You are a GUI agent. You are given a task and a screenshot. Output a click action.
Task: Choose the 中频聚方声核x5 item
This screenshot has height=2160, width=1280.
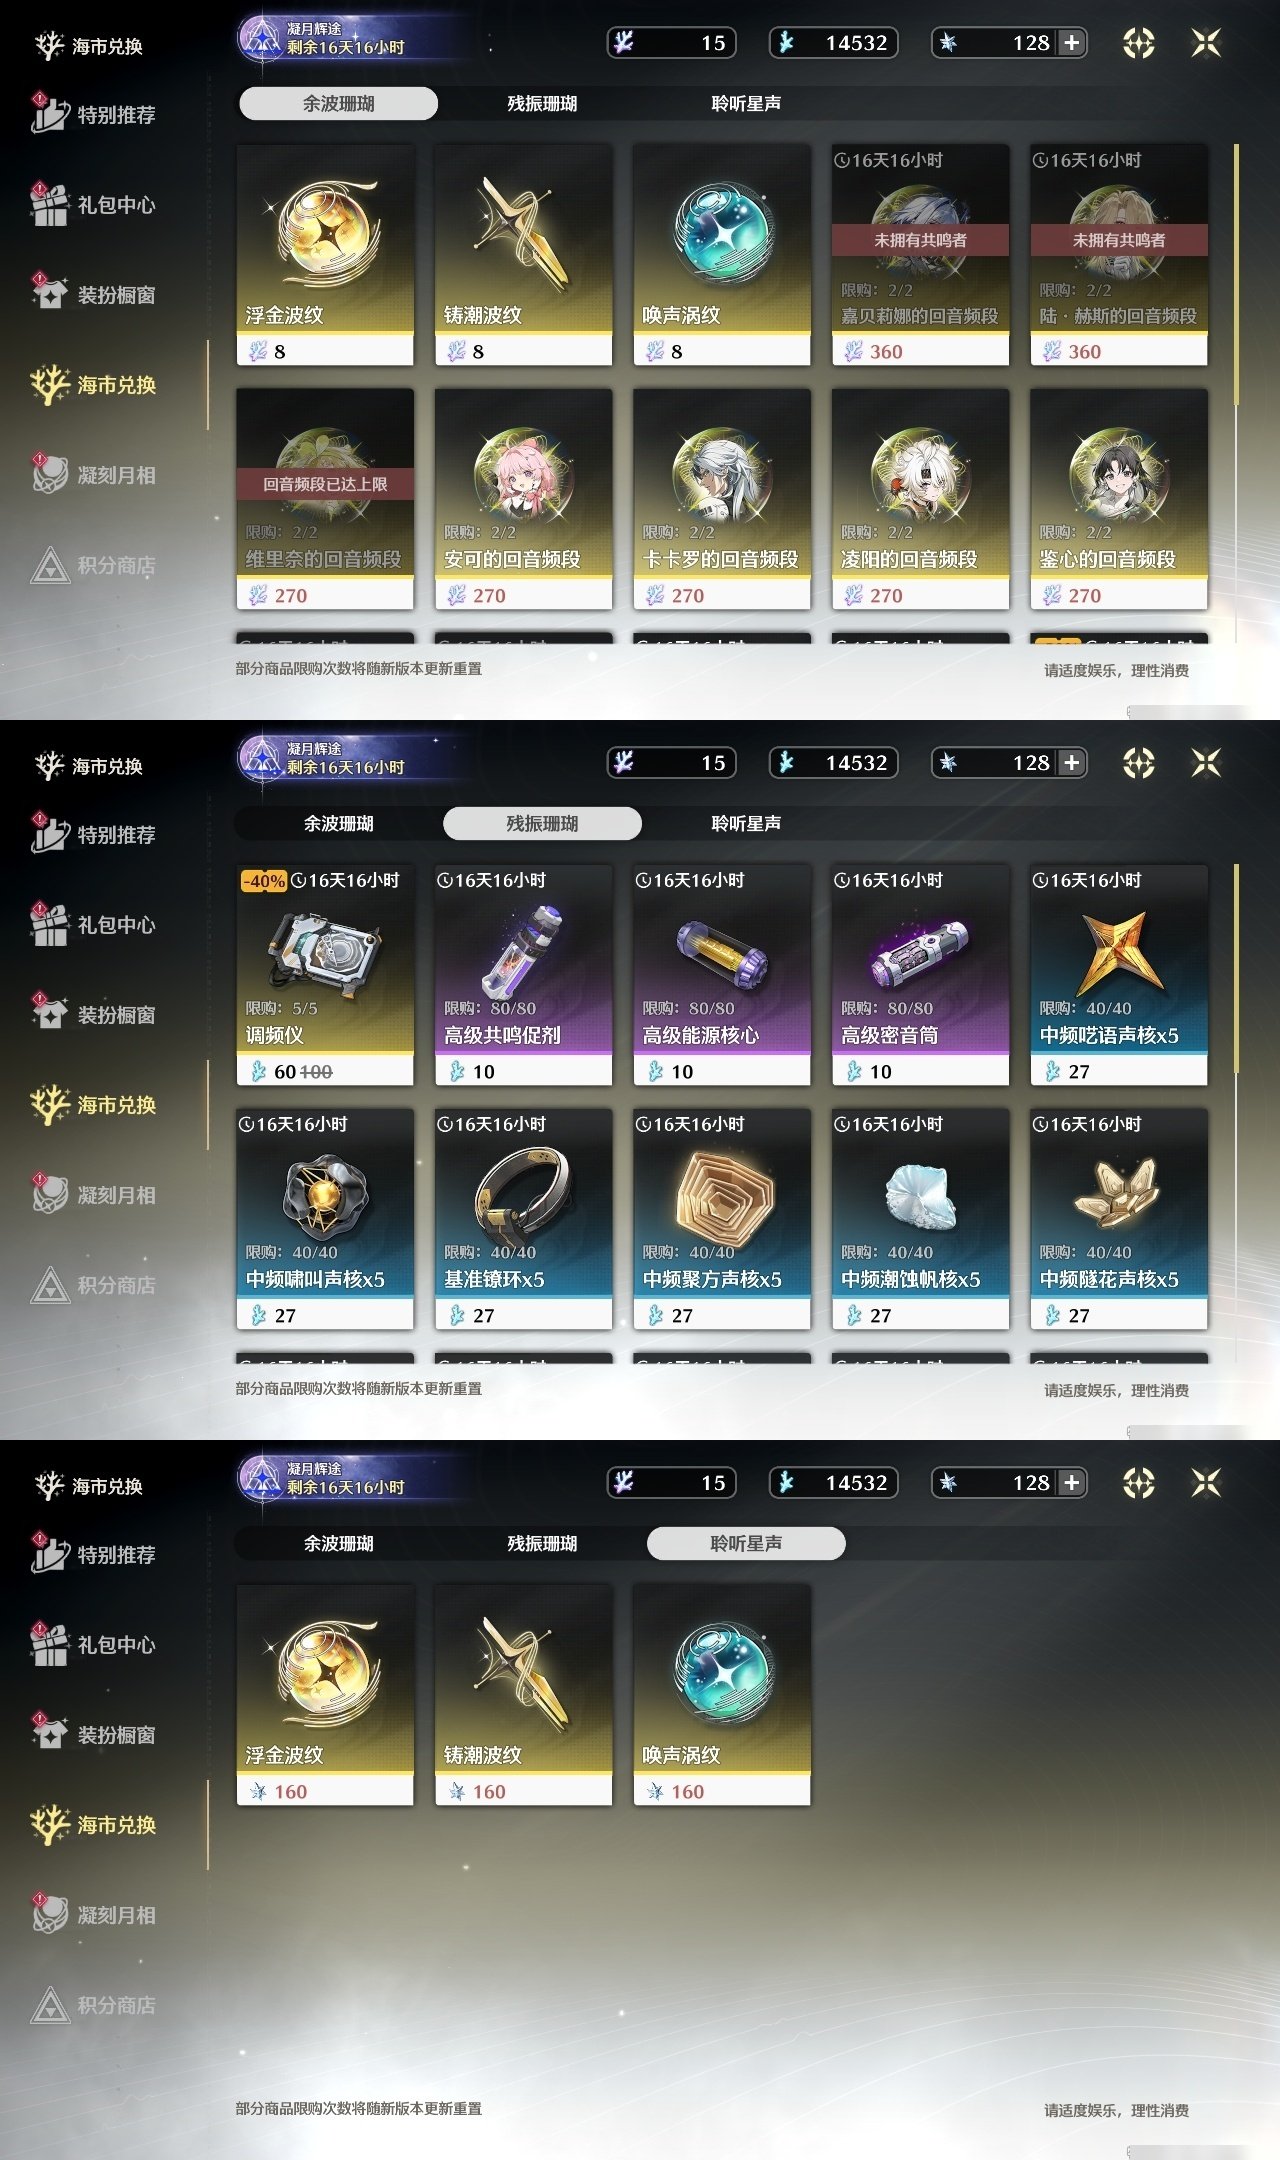click(722, 1219)
